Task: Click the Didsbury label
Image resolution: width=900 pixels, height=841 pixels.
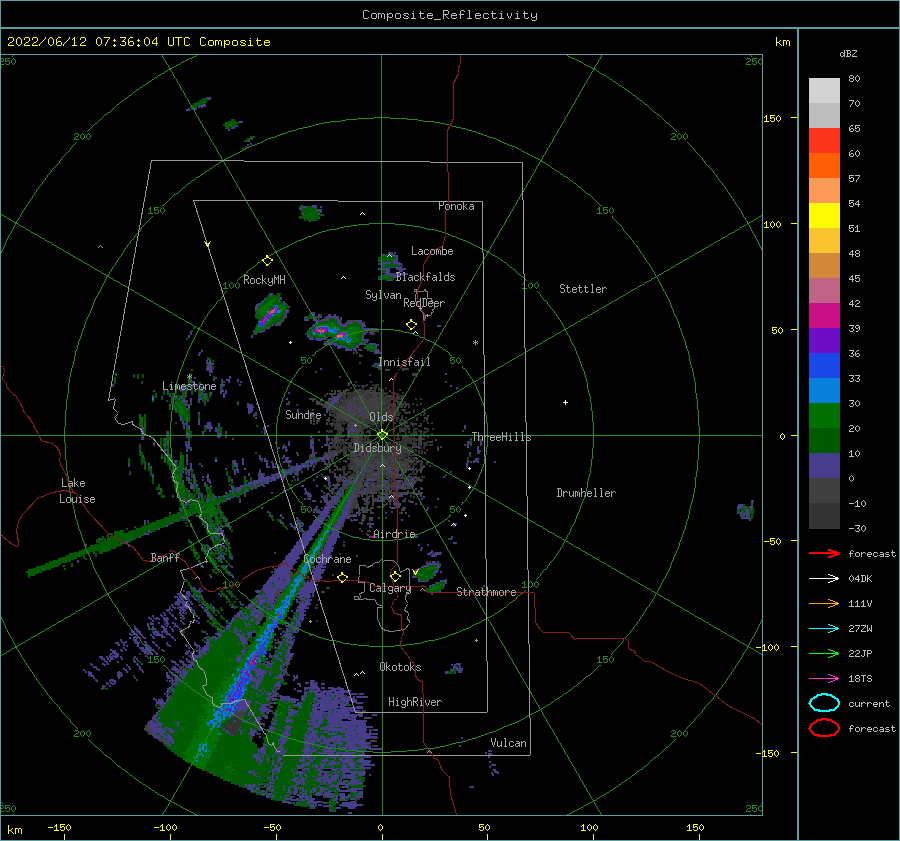Action: point(378,448)
